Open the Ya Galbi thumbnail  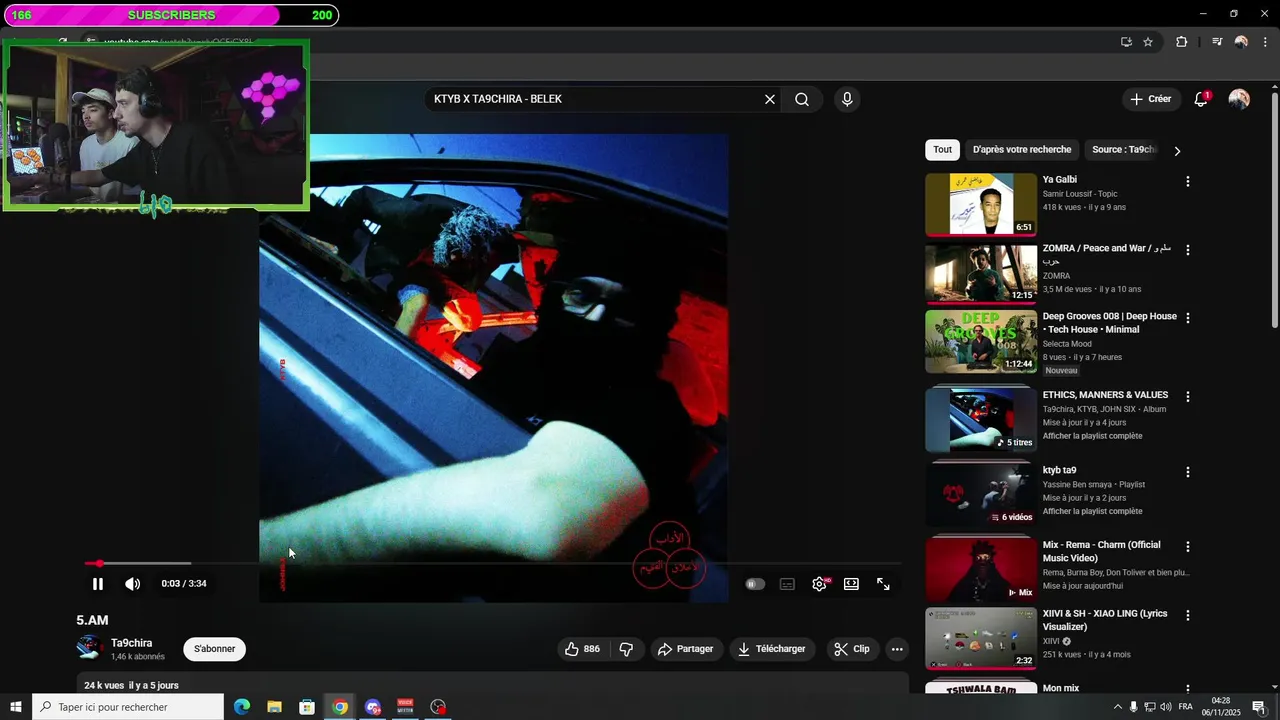coord(981,205)
